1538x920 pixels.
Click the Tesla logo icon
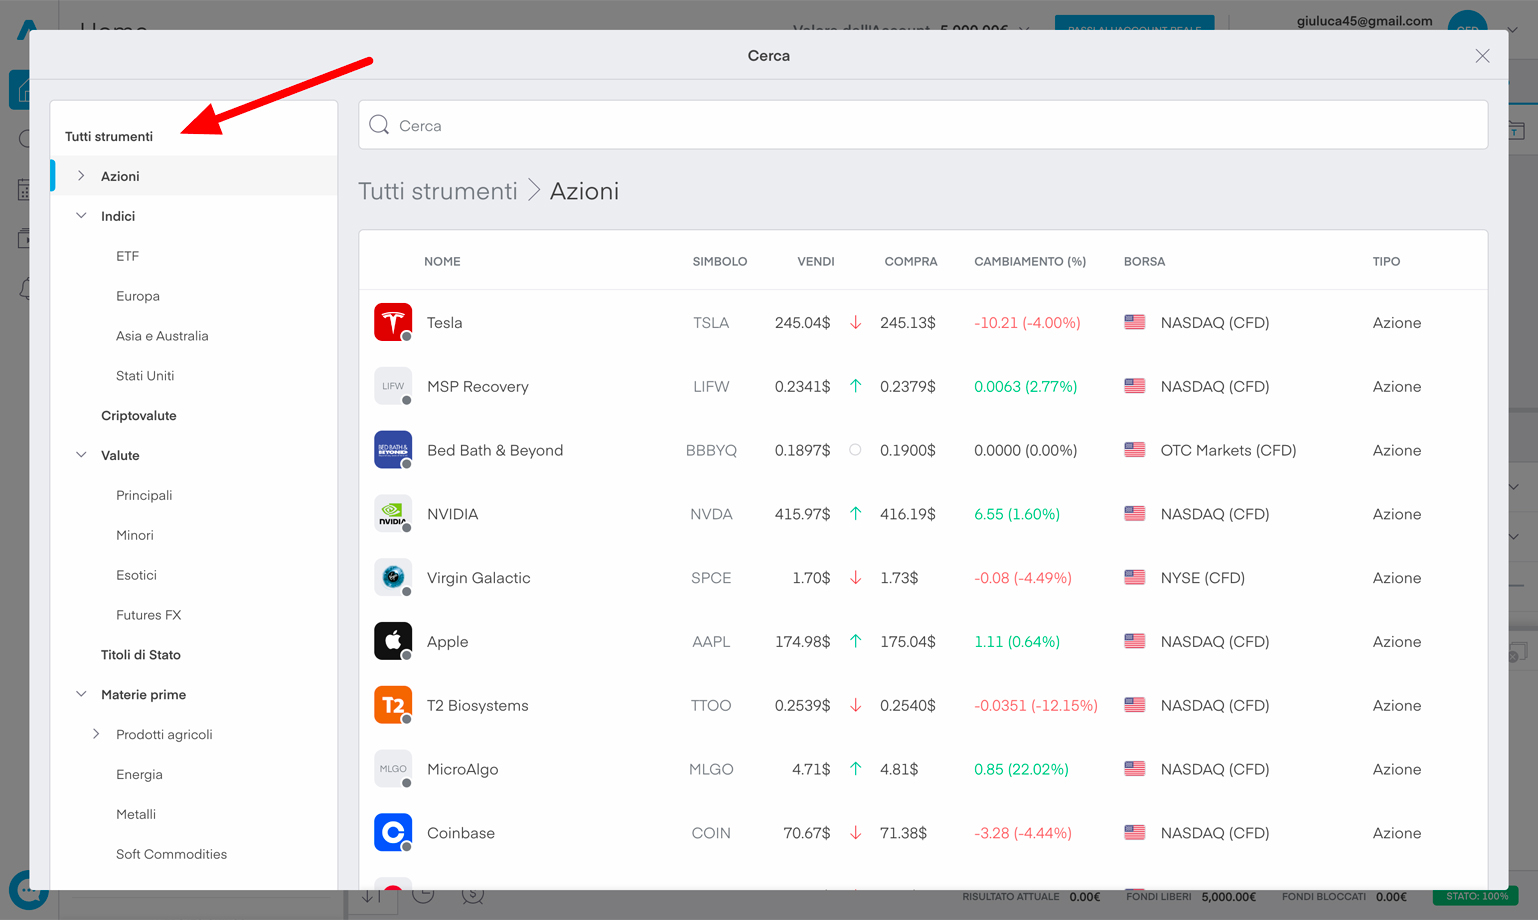(393, 322)
